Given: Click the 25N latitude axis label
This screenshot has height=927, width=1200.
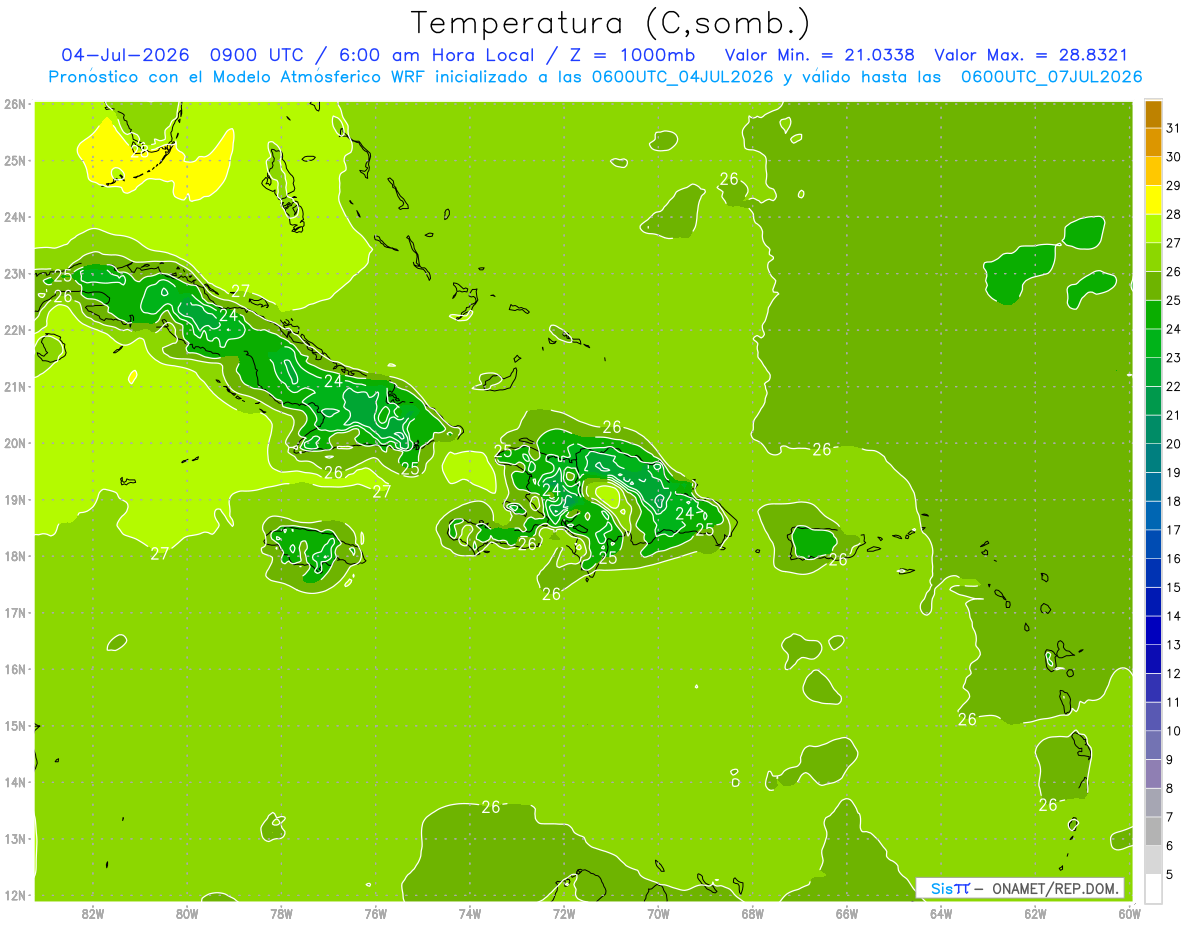Looking at the screenshot, I should tap(14, 160).
